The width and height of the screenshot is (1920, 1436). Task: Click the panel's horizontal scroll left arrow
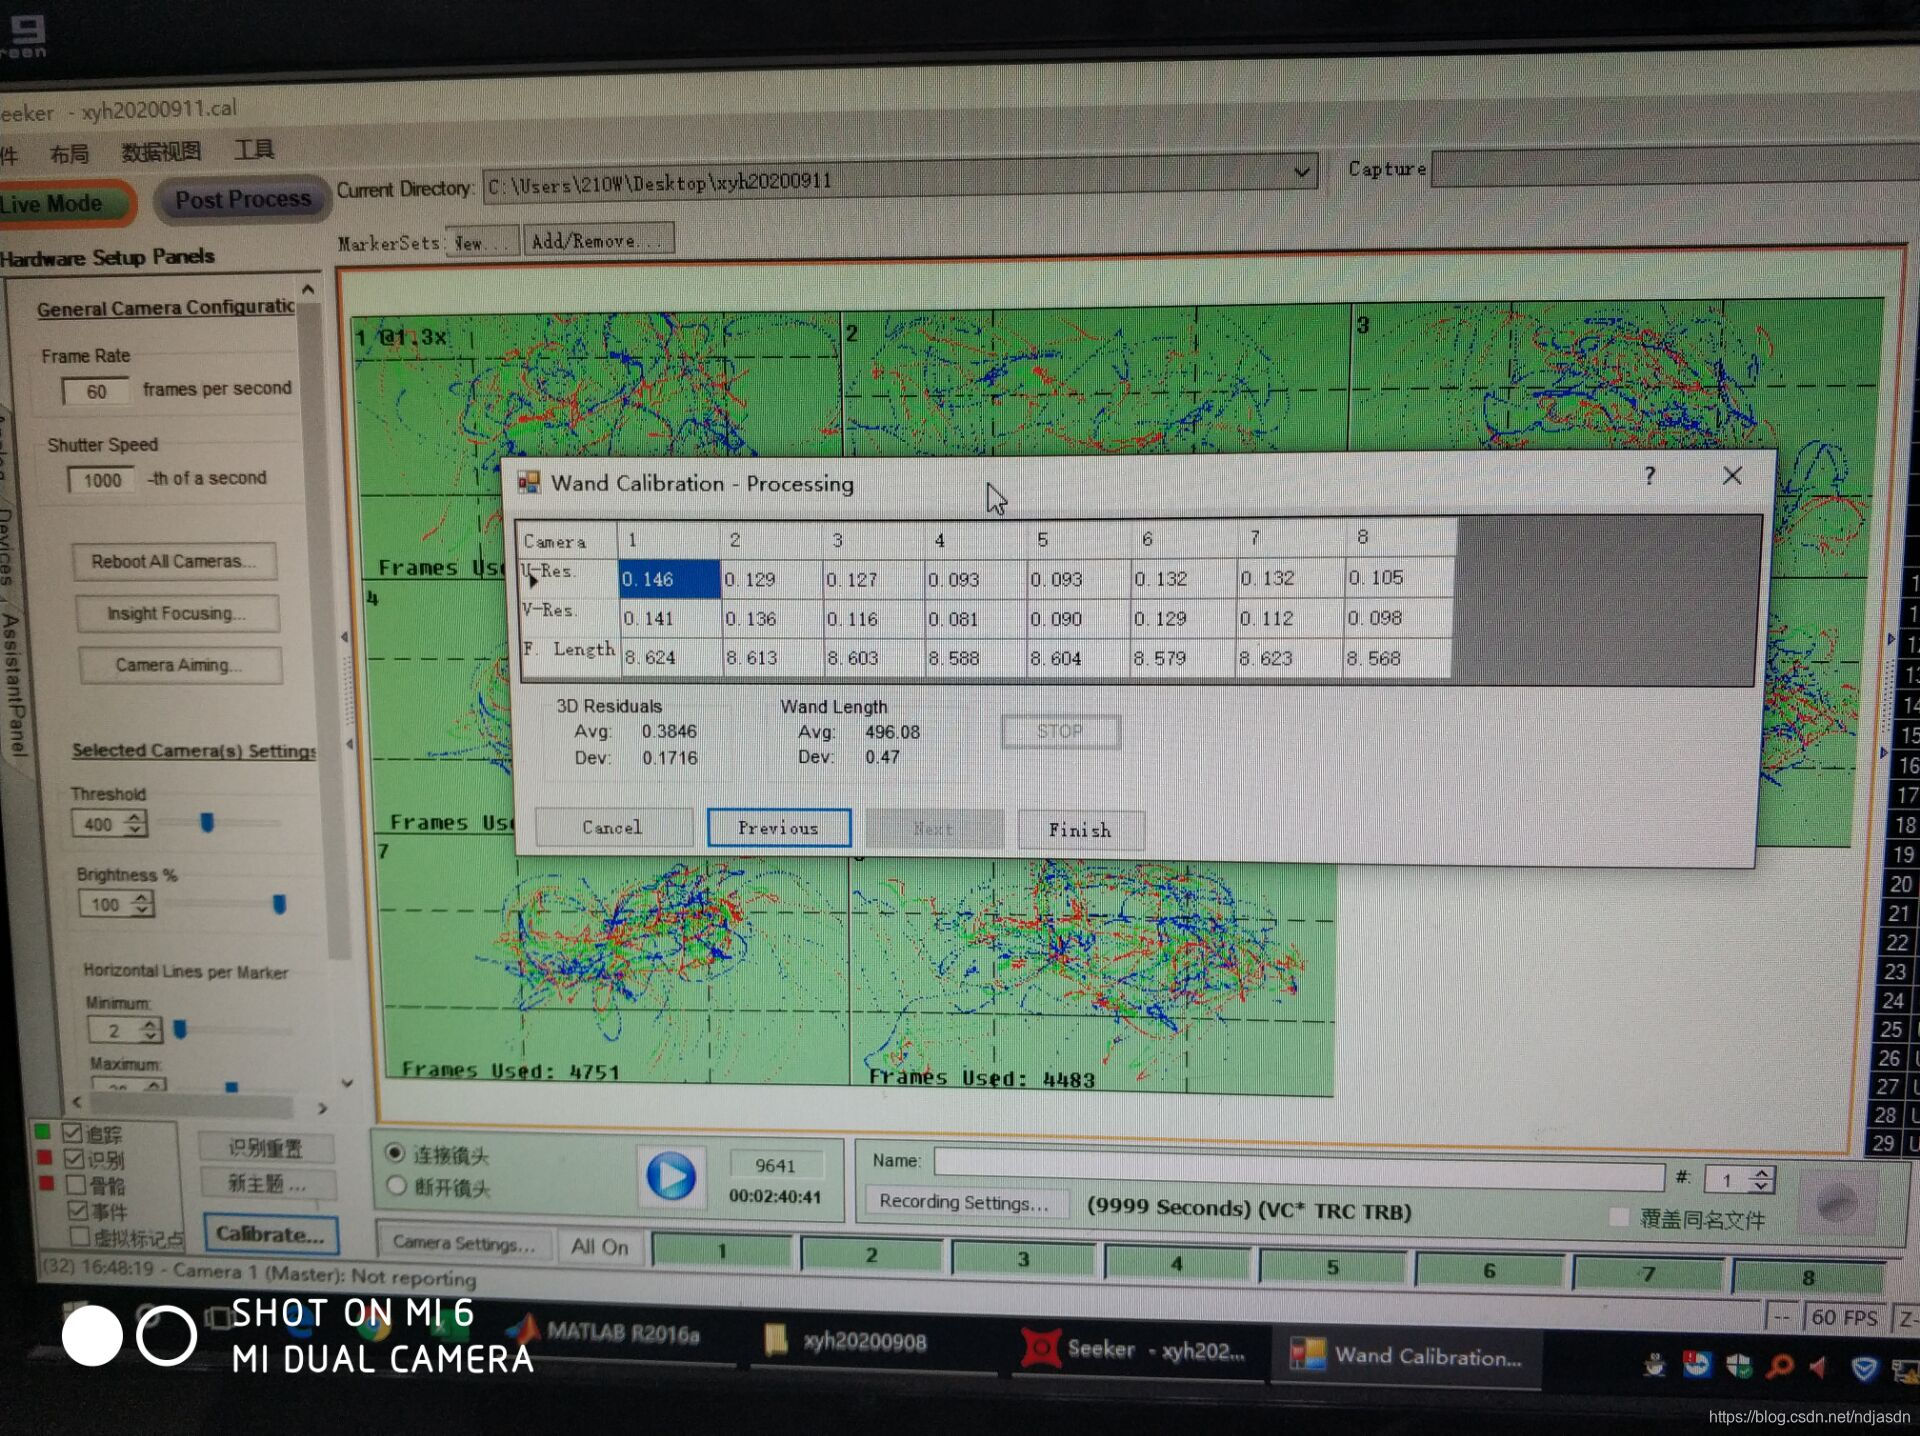click(77, 1102)
